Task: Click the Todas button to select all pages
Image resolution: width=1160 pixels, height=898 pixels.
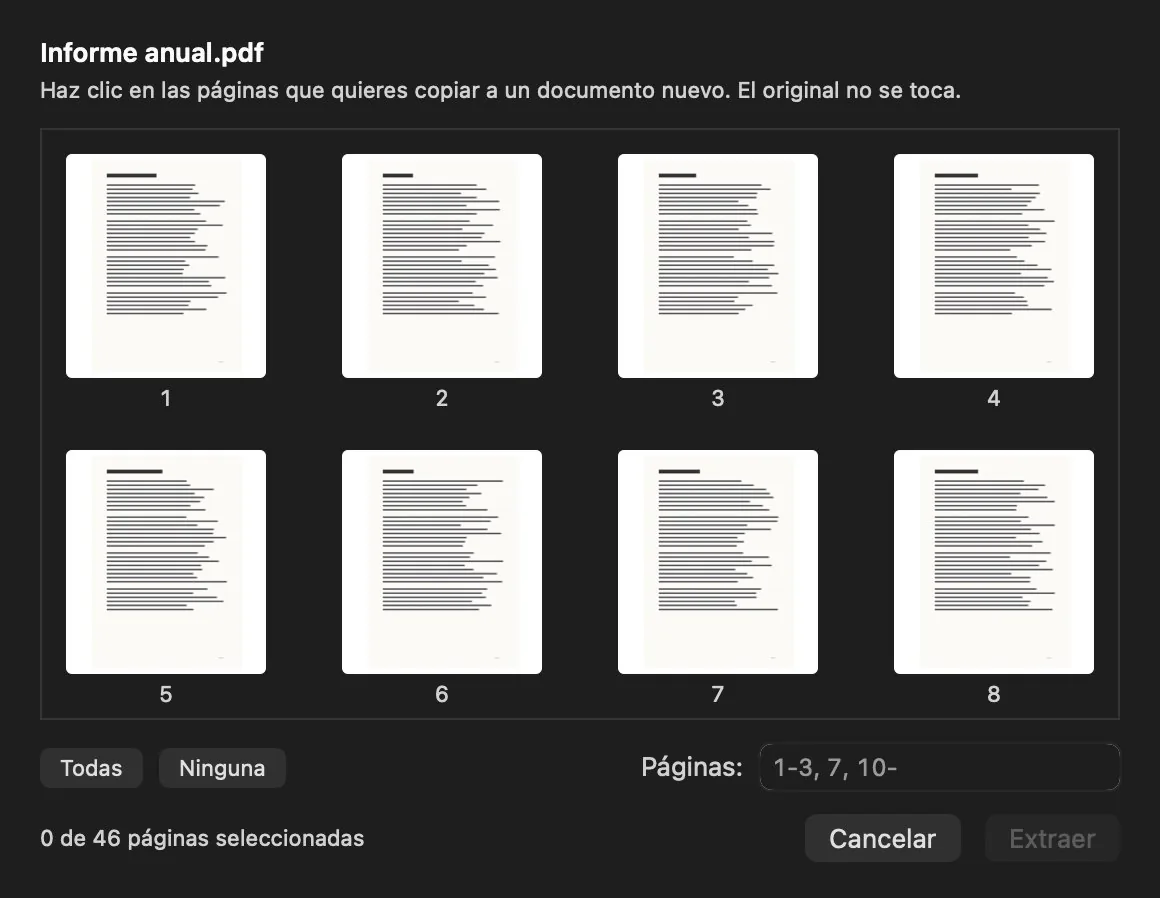Action: [91, 768]
